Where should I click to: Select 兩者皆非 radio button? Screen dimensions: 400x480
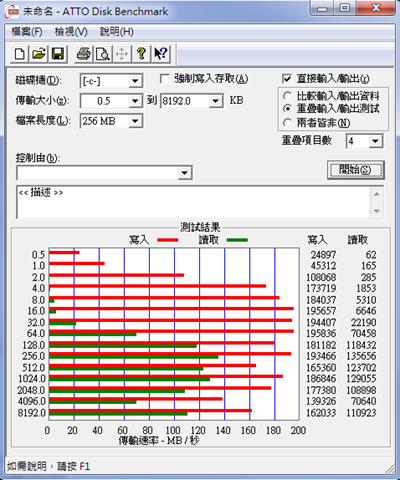coord(287,123)
